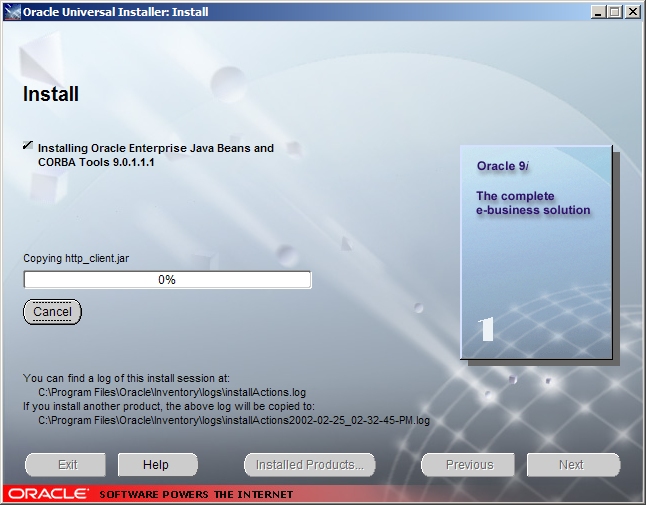Open the Help button

[x=158, y=465]
